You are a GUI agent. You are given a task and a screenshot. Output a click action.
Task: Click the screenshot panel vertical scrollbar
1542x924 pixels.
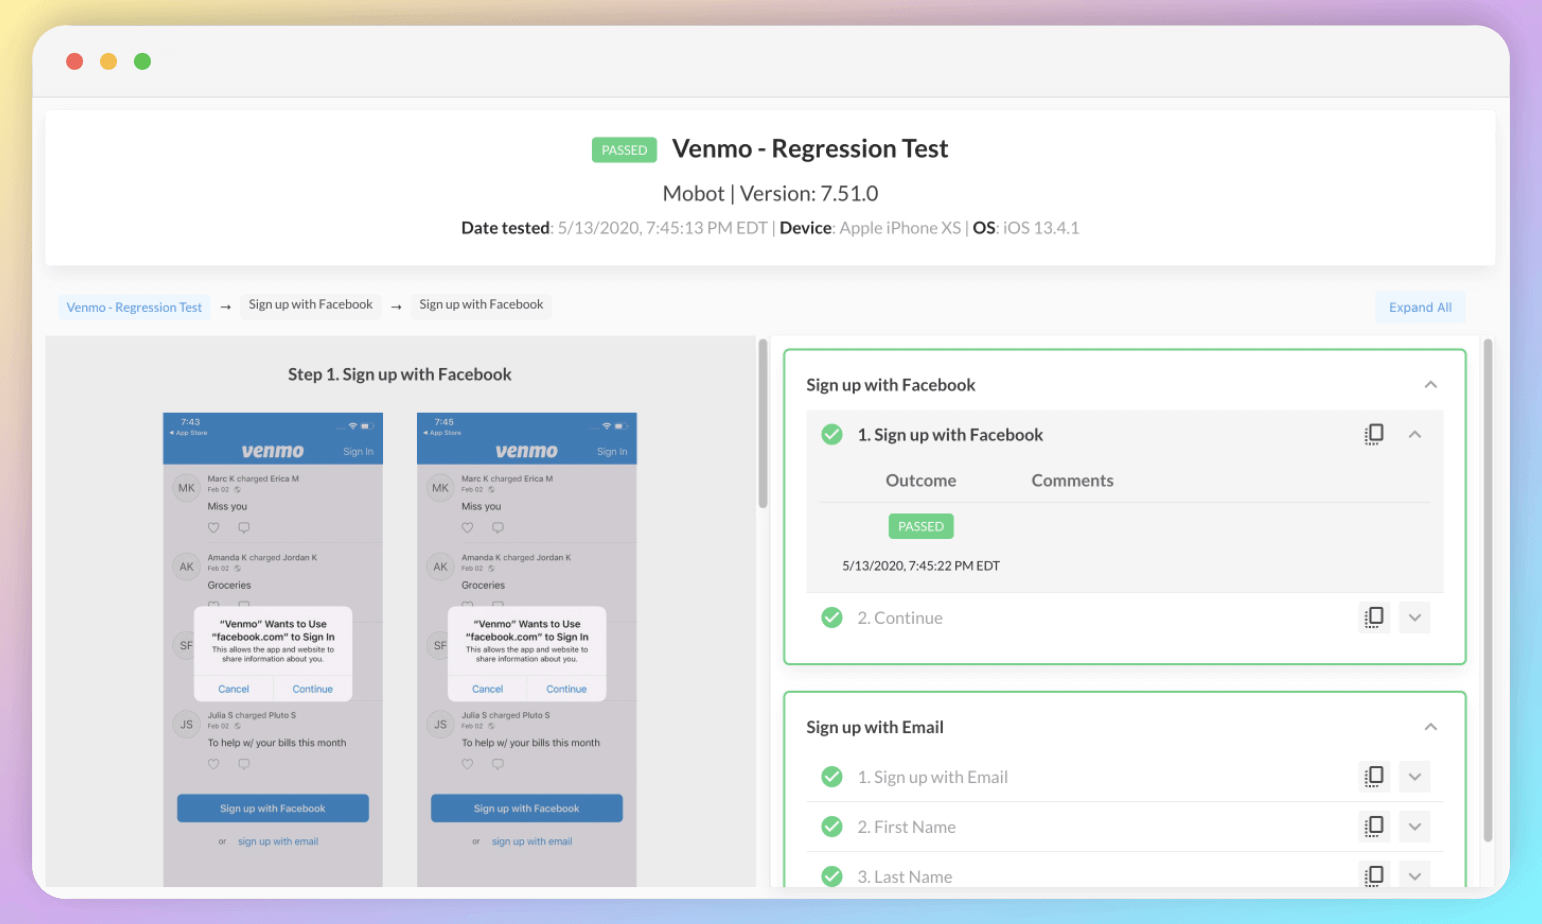[762, 424]
